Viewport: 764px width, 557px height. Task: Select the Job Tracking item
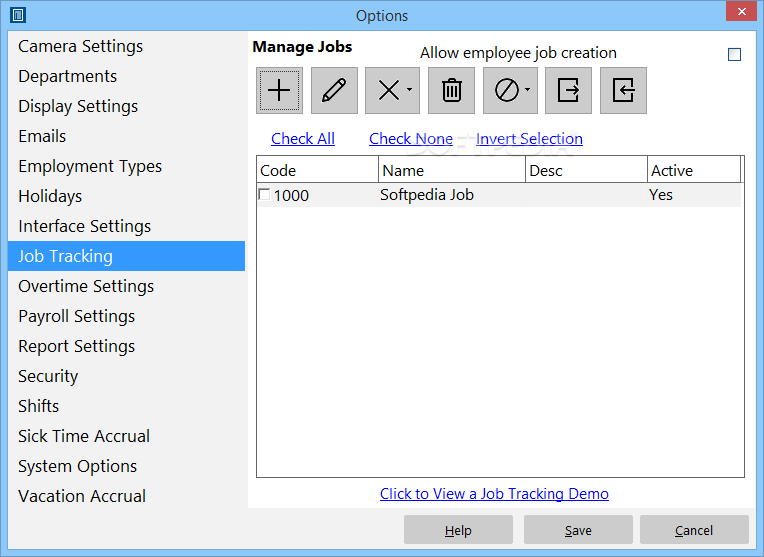(x=126, y=256)
